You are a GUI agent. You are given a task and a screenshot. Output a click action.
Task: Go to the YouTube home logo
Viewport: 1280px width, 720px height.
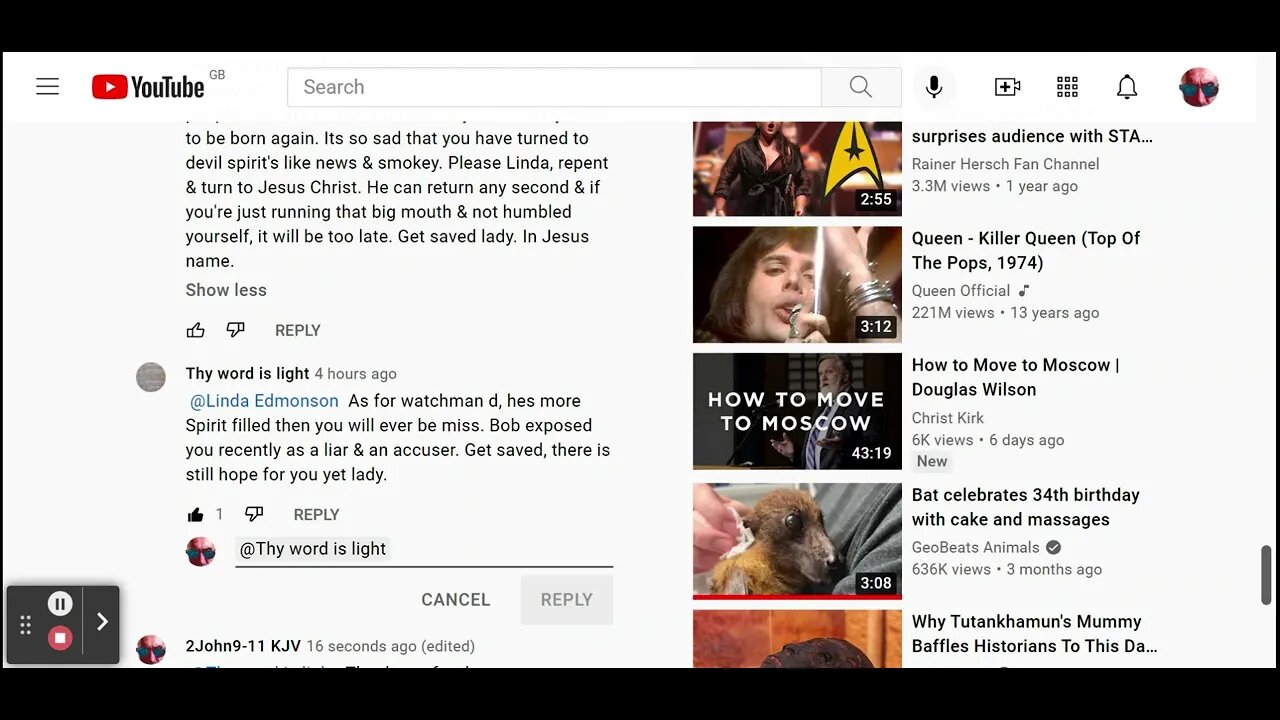[148, 87]
